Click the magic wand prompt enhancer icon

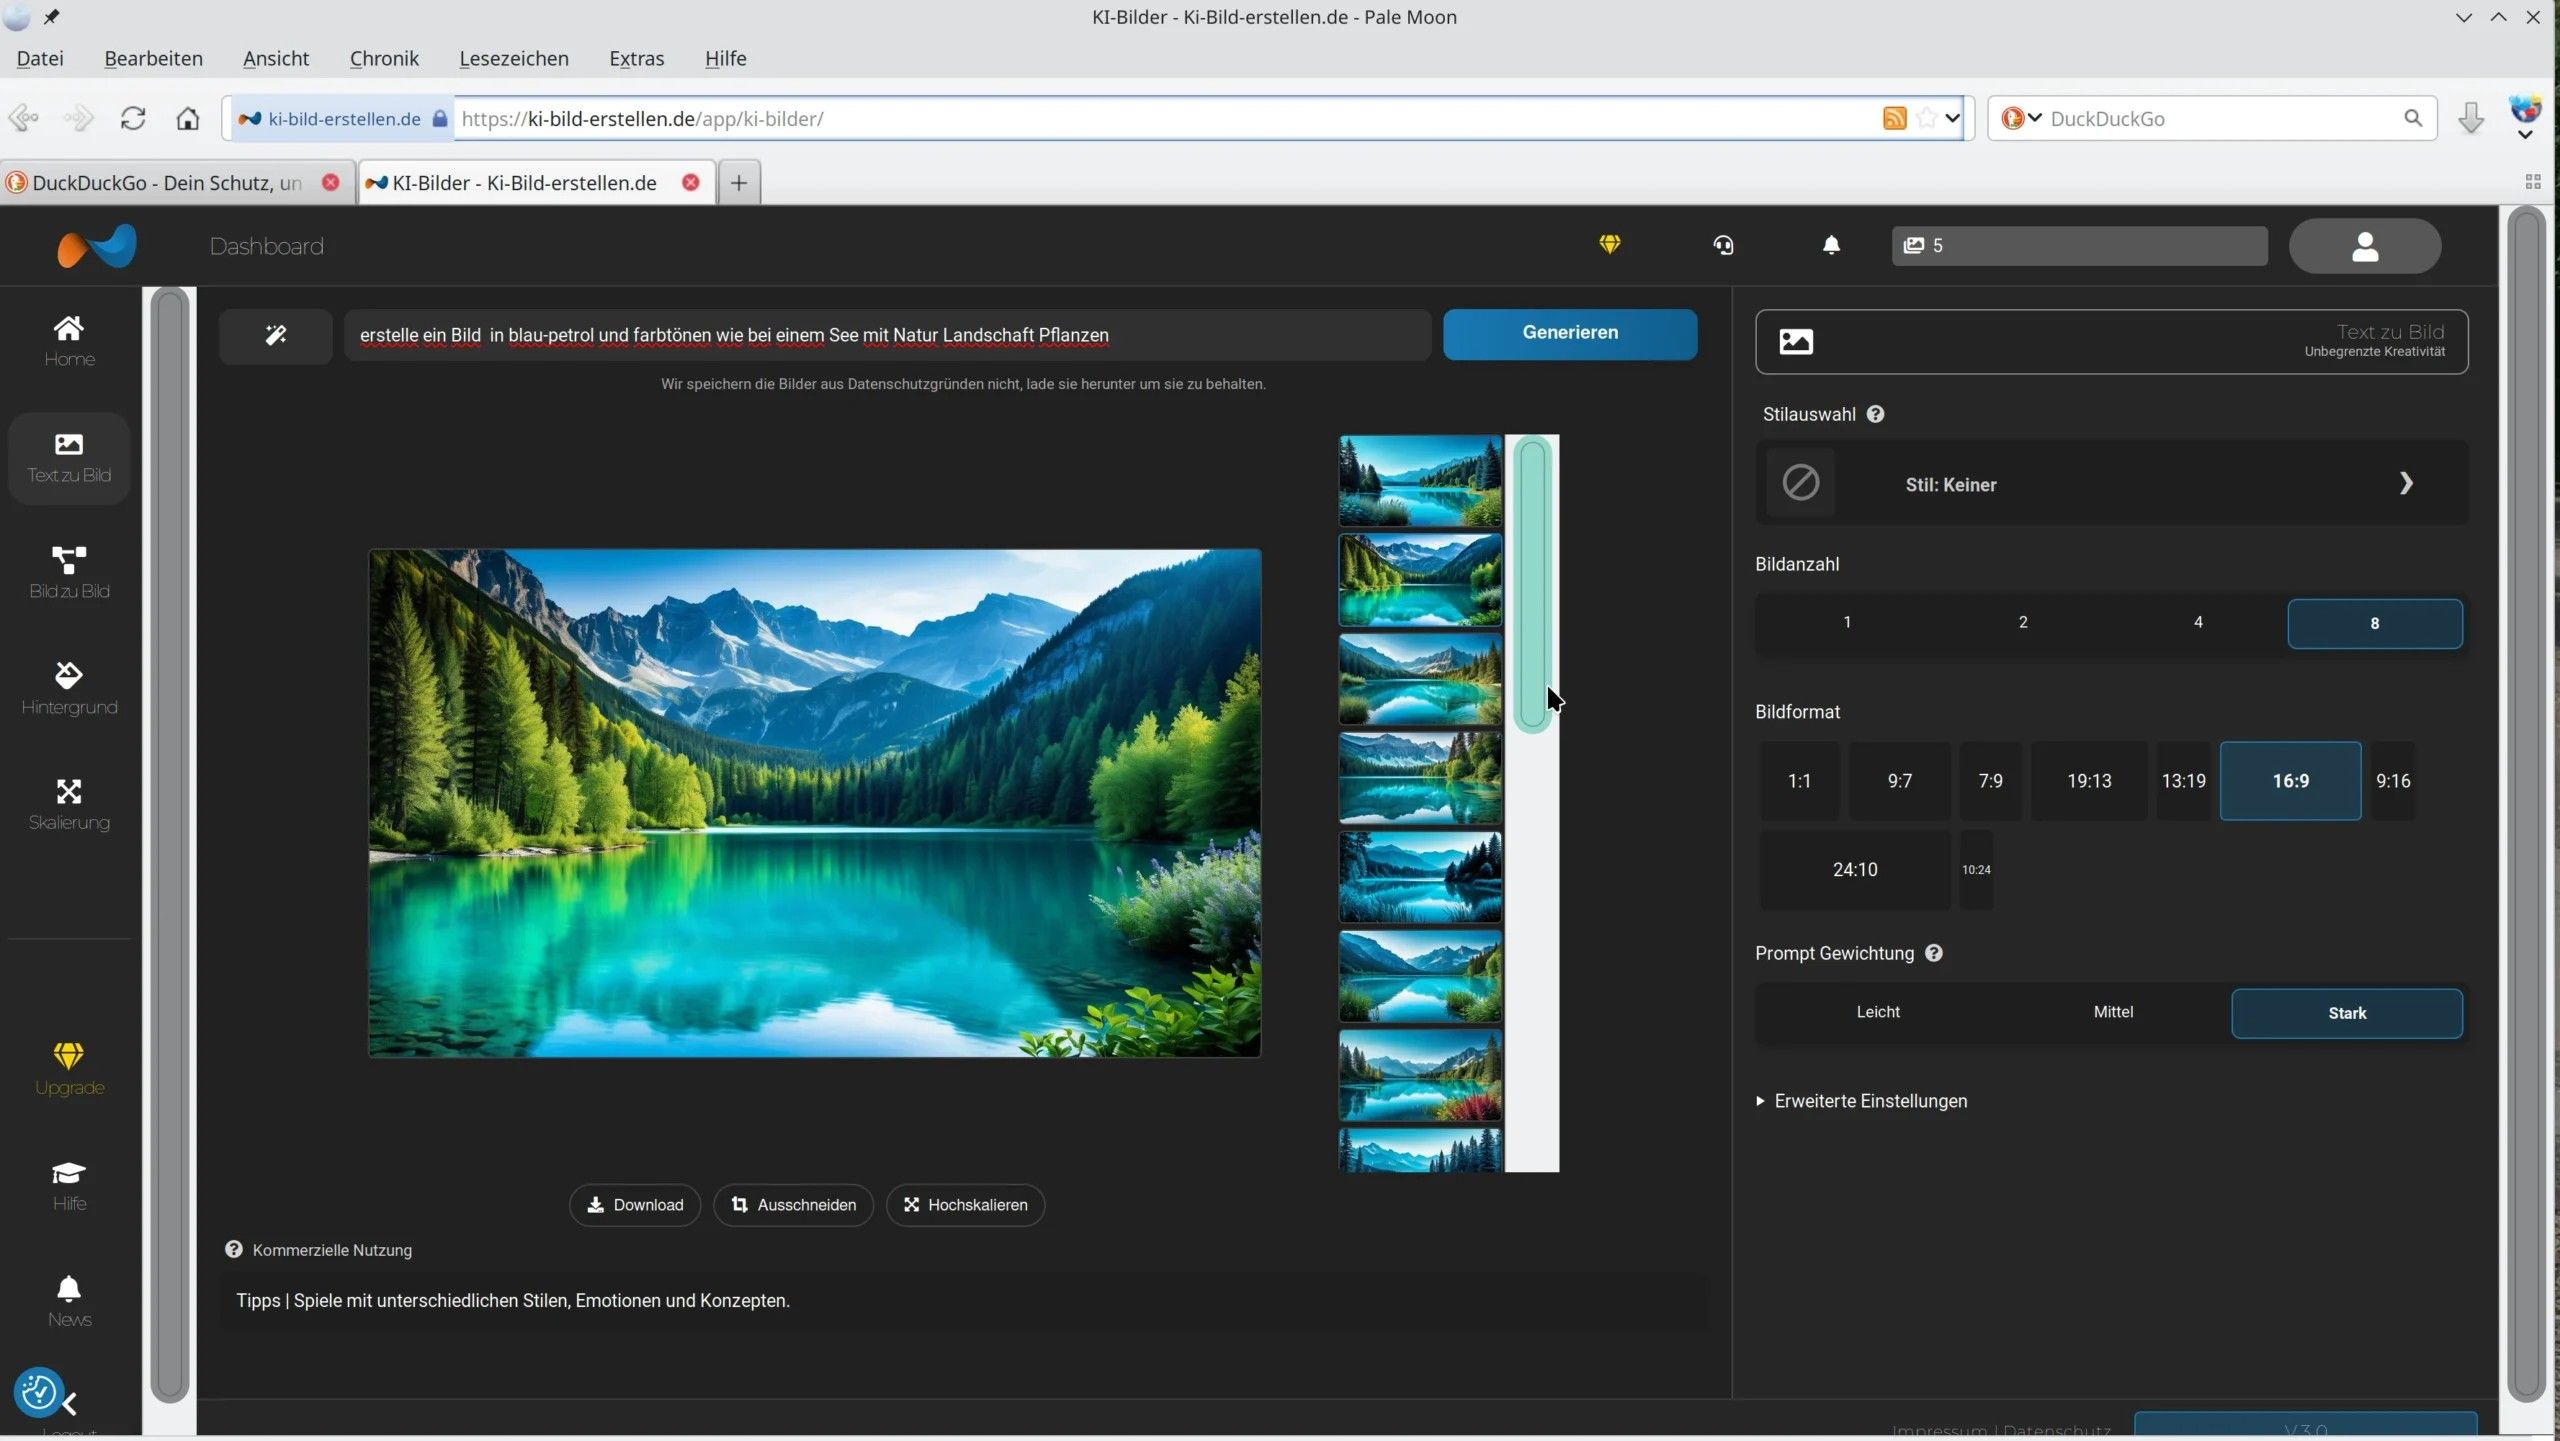[276, 335]
